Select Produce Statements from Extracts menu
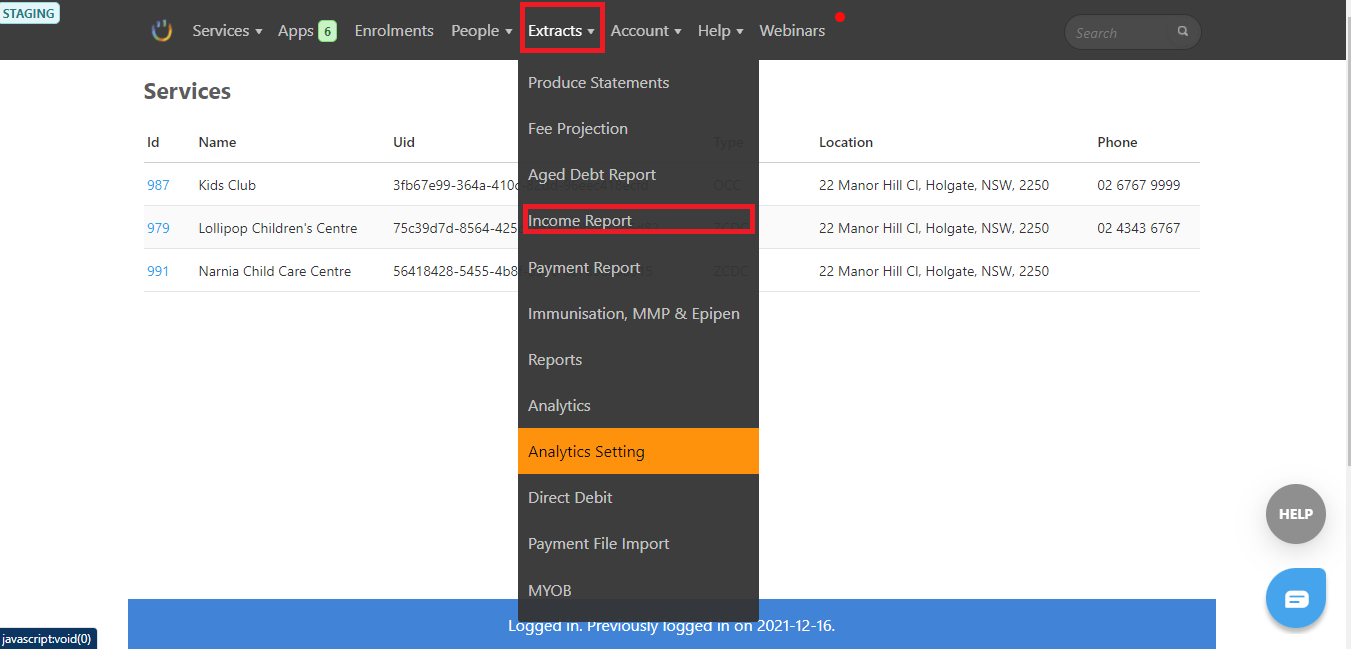 pos(638,83)
